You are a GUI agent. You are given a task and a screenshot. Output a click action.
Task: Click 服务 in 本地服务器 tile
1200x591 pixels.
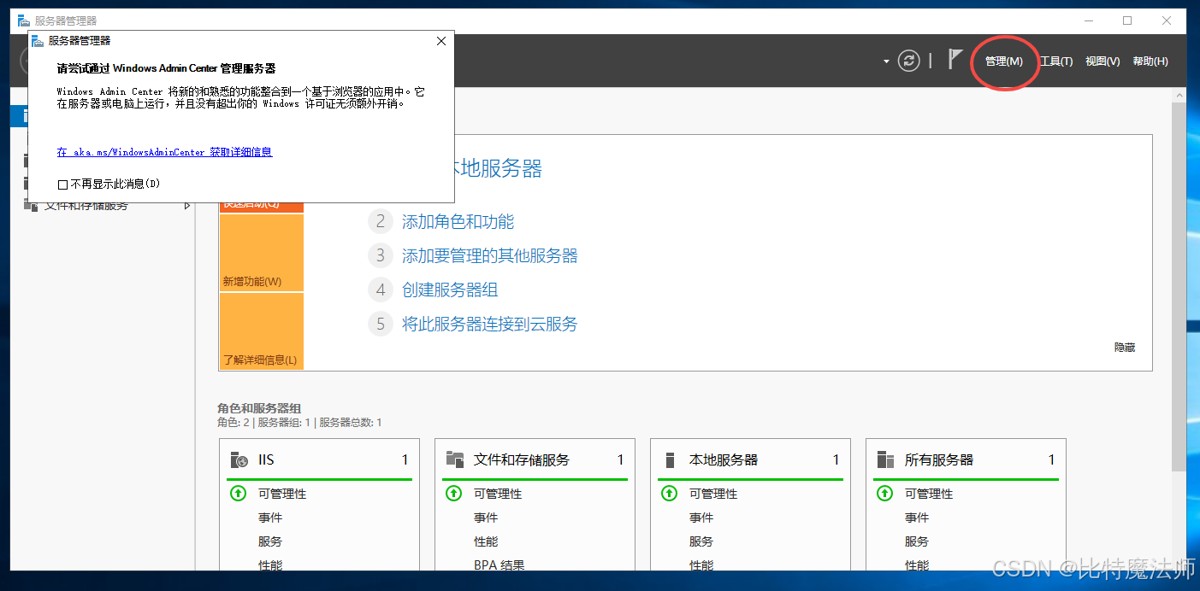(x=701, y=542)
